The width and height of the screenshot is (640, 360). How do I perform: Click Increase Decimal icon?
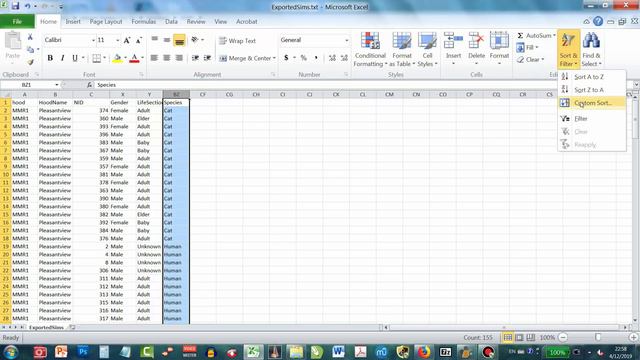pos(332,58)
